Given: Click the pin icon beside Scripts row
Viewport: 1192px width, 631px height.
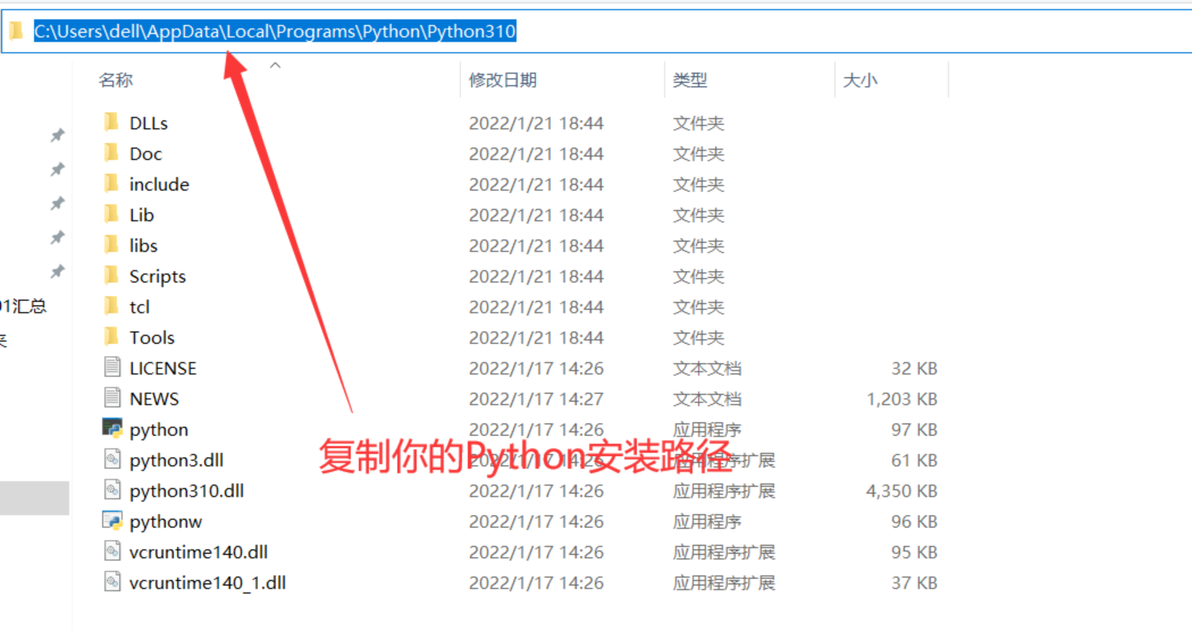Looking at the screenshot, I should (x=57, y=271).
